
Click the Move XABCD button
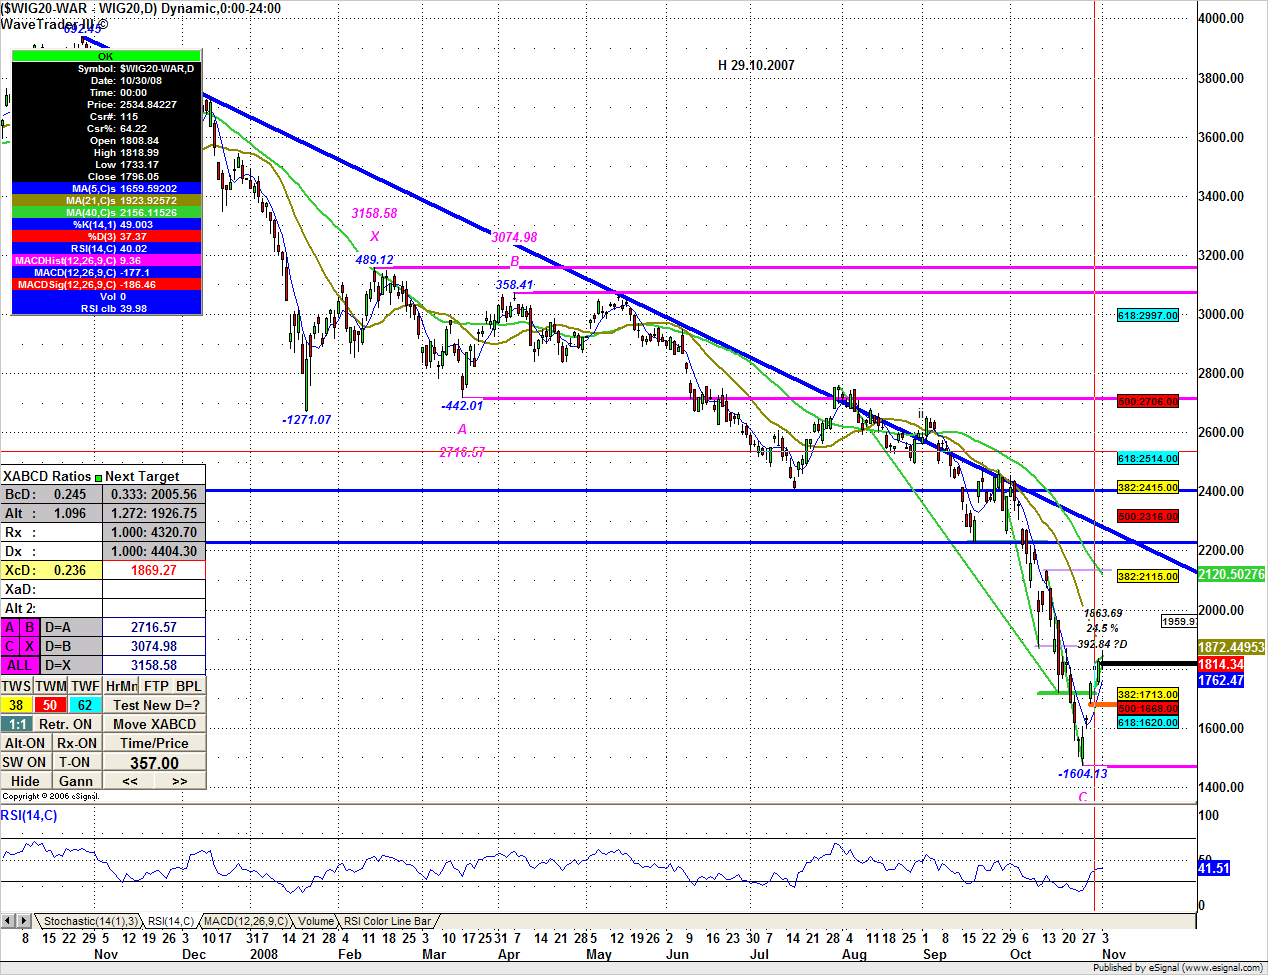[155, 724]
